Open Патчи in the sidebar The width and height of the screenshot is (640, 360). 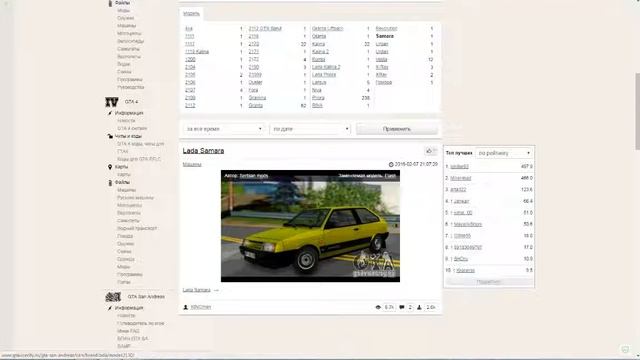coord(124,282)
